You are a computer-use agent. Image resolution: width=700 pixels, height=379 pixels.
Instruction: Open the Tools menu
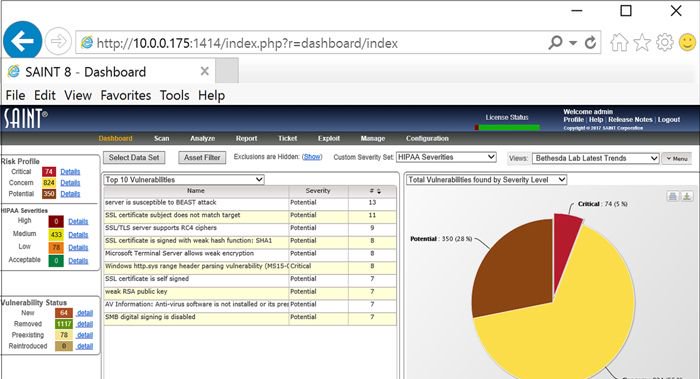[x=174, y=95]
